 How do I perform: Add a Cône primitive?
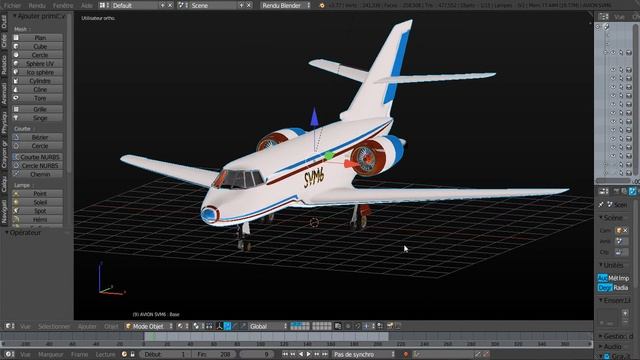tap(38, 89)
